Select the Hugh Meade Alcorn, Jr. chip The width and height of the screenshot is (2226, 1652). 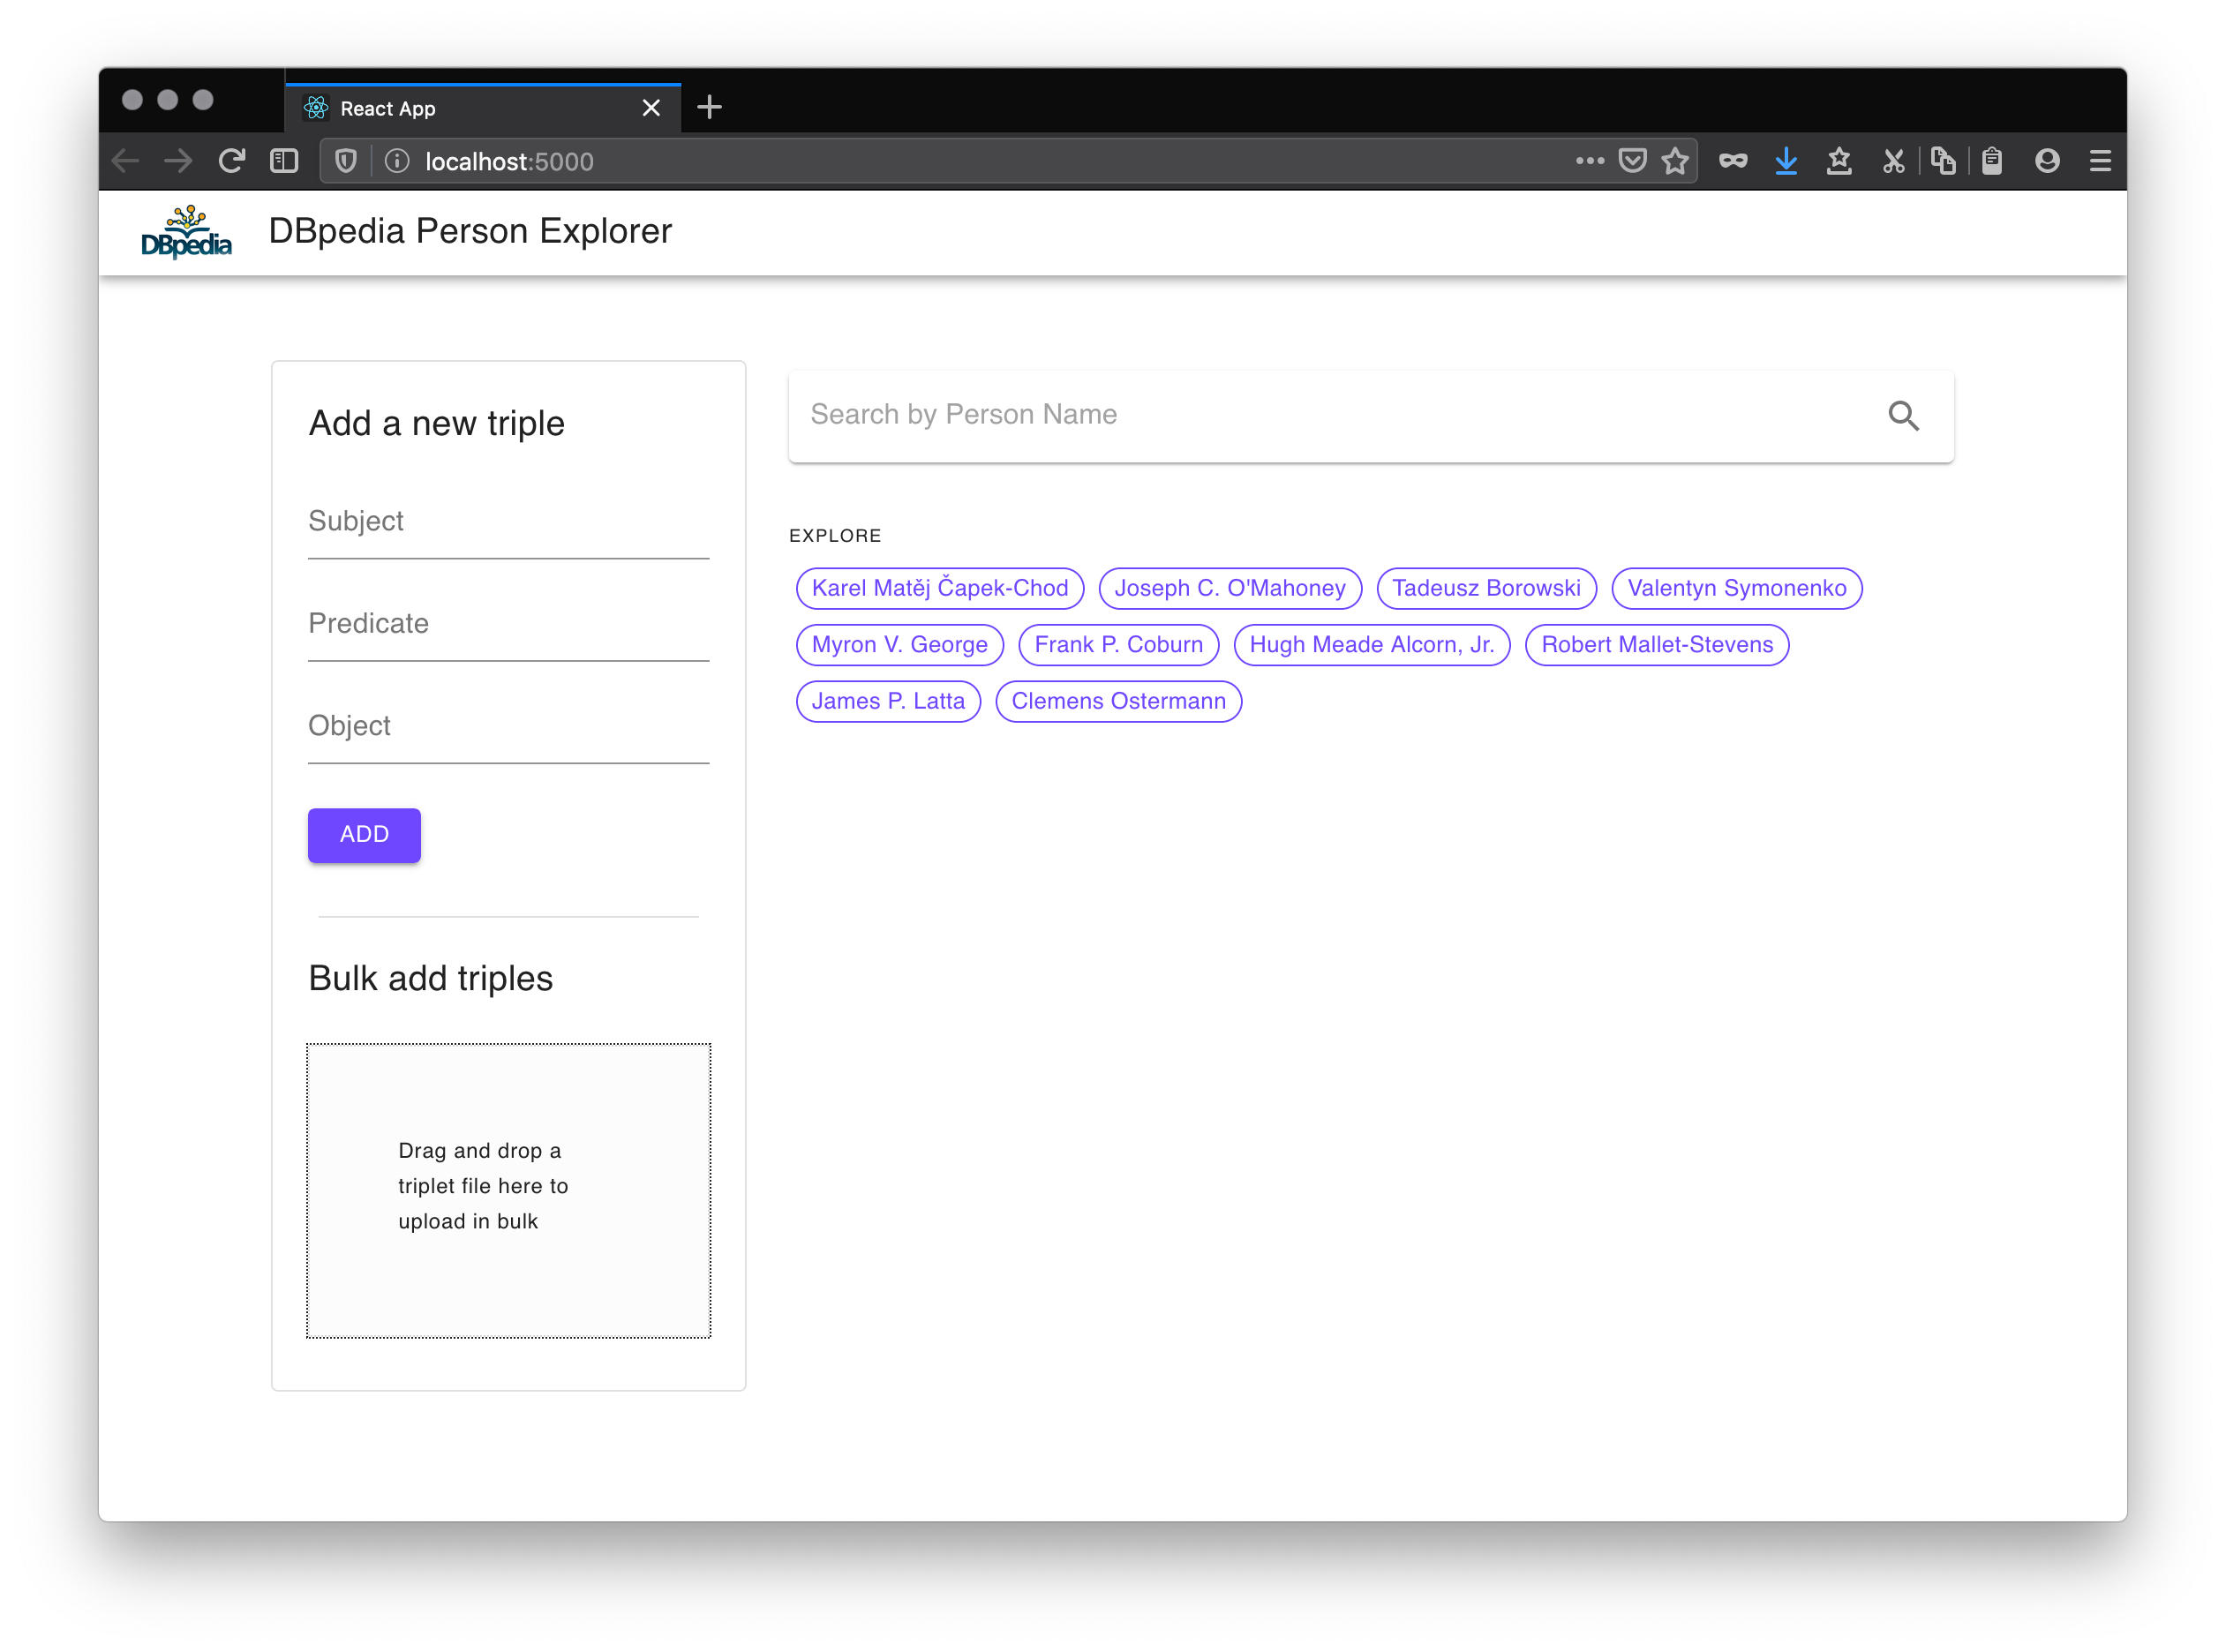click(x=1371, y=645)
